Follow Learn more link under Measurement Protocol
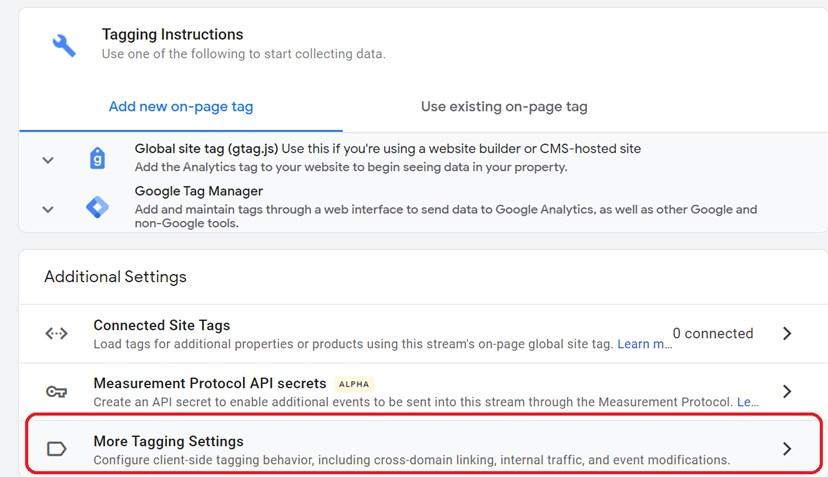The image size is (828, 477). (748, 402)
